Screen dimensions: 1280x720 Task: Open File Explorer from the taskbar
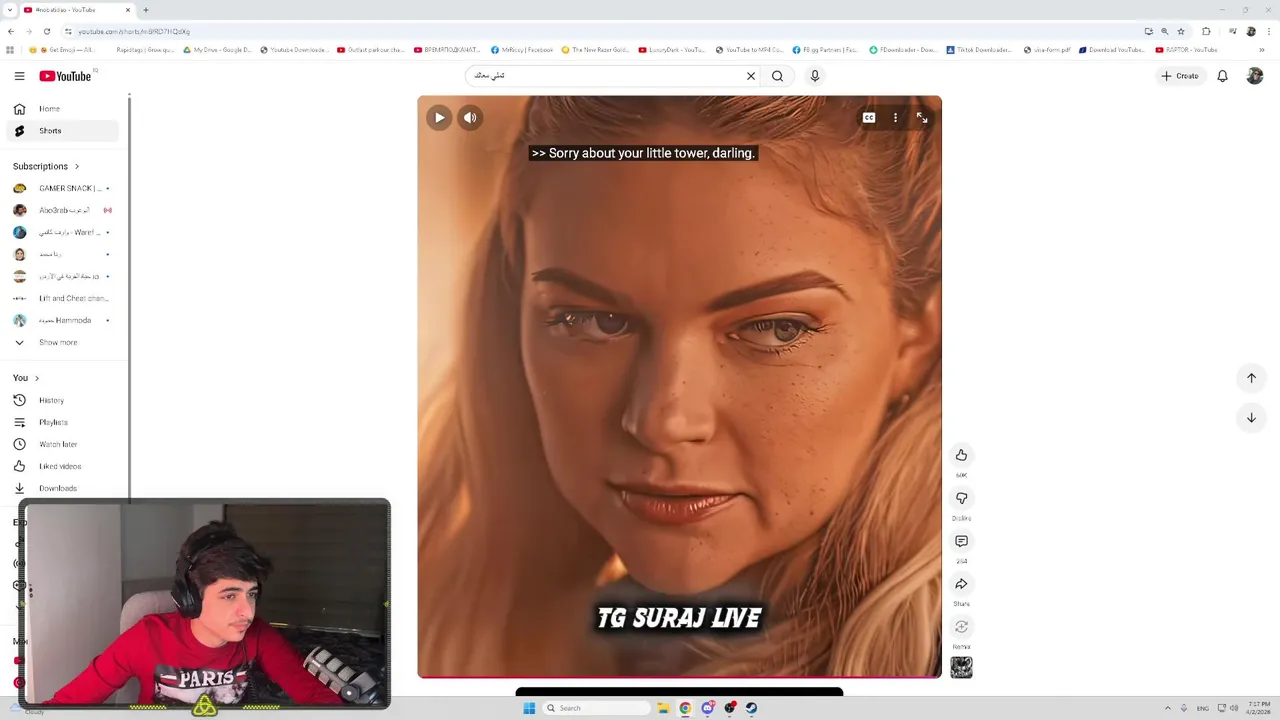point(663,708)
